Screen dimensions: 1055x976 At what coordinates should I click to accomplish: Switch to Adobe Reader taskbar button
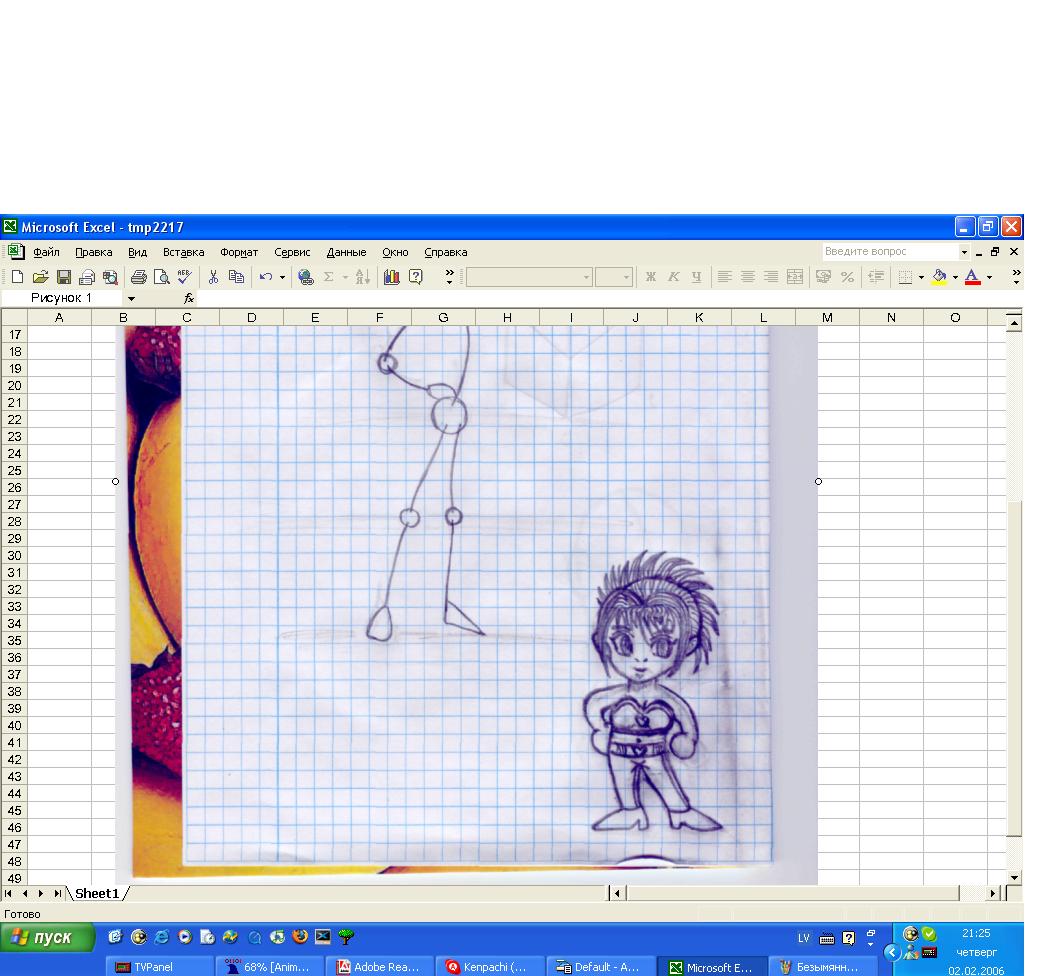[x=379, y=967]
